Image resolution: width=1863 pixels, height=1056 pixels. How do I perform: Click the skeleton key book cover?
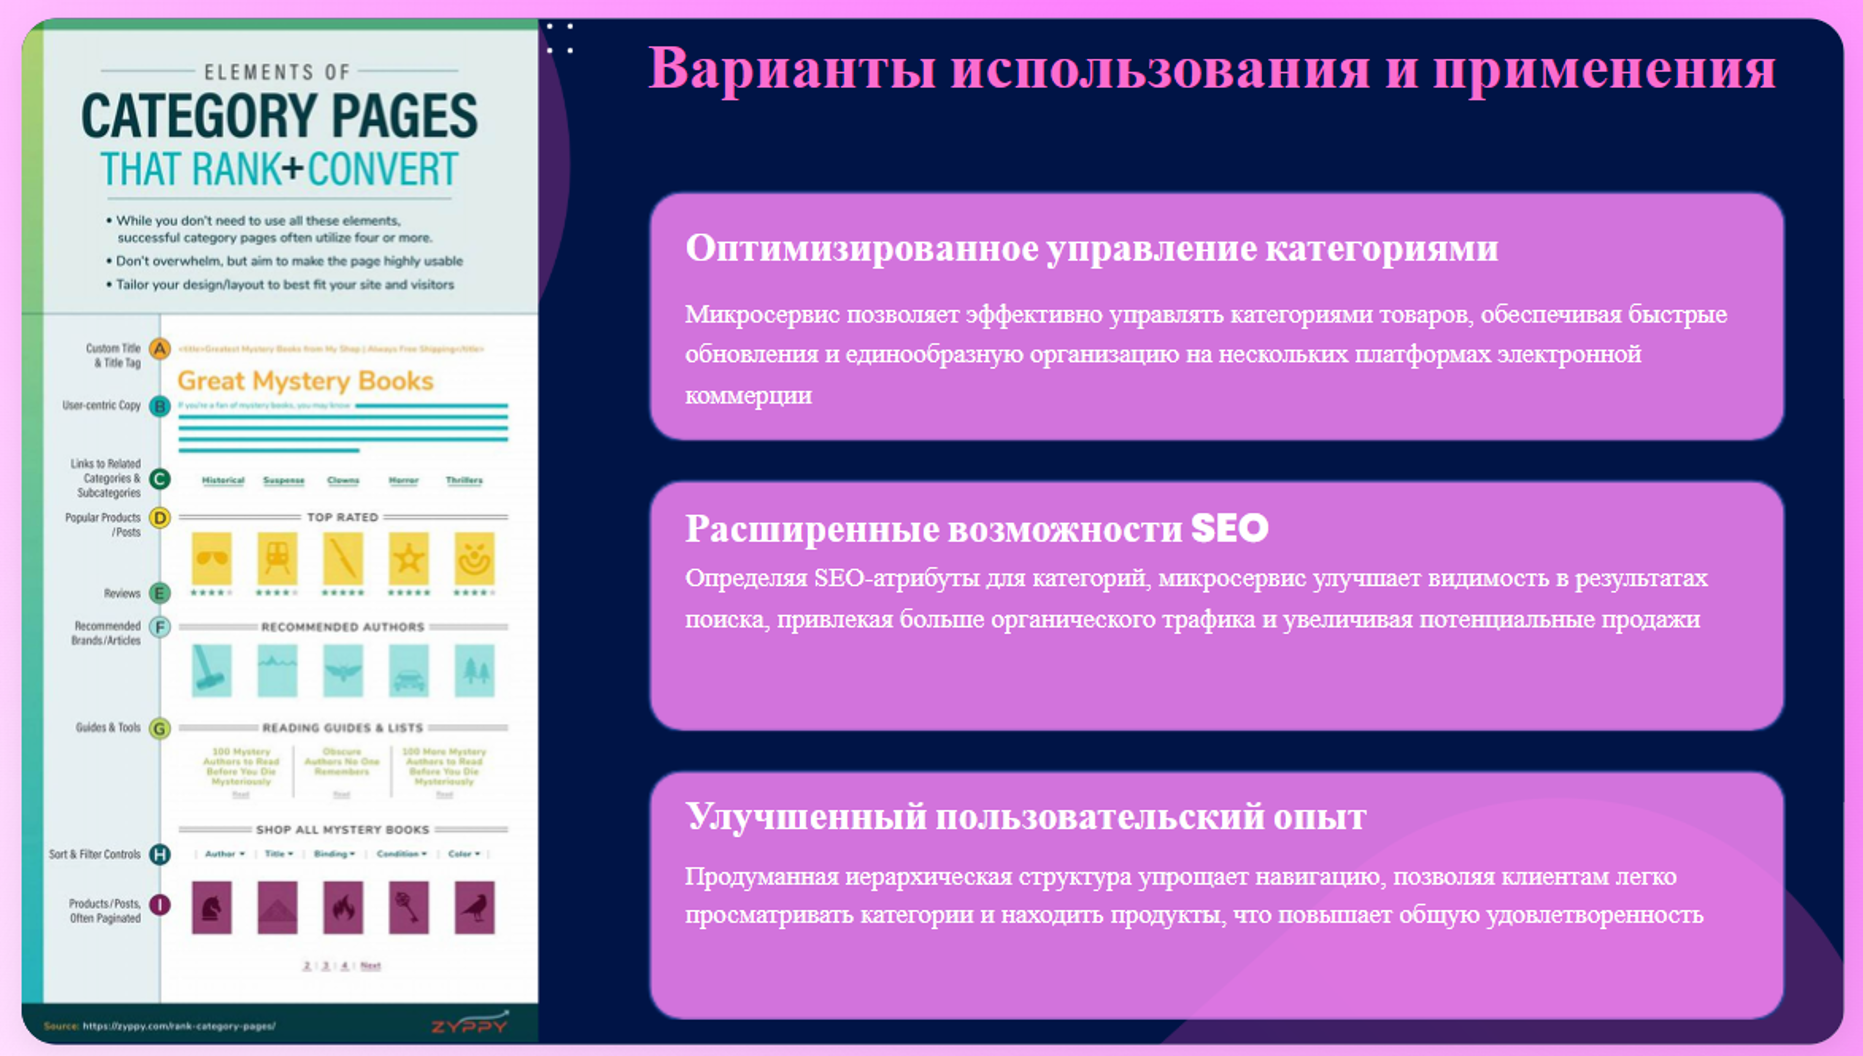(x=408, y=907)
